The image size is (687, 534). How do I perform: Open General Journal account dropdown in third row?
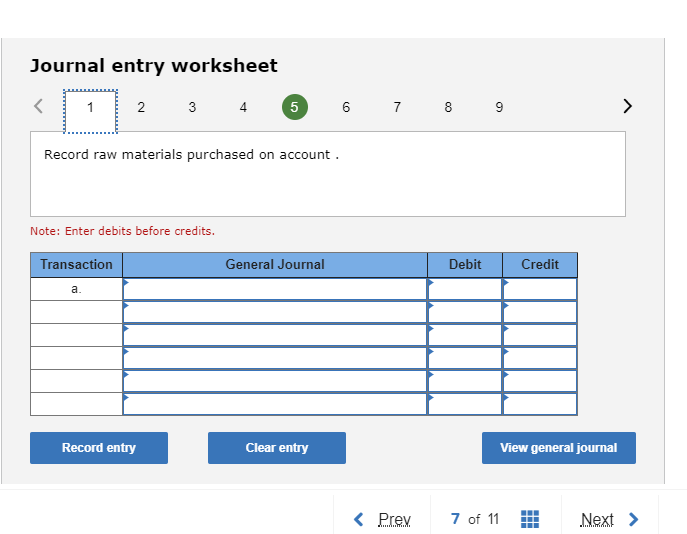pos(275,335)
